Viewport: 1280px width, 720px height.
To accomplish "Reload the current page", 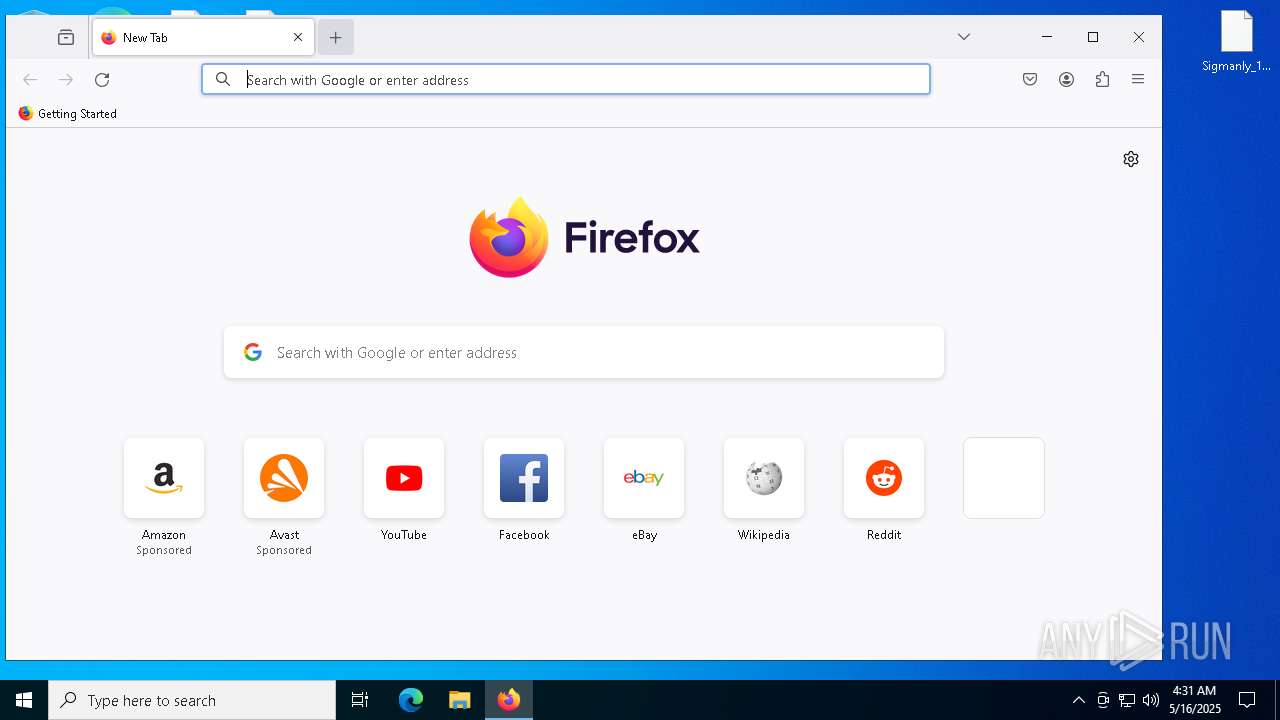I will (102, 79).
